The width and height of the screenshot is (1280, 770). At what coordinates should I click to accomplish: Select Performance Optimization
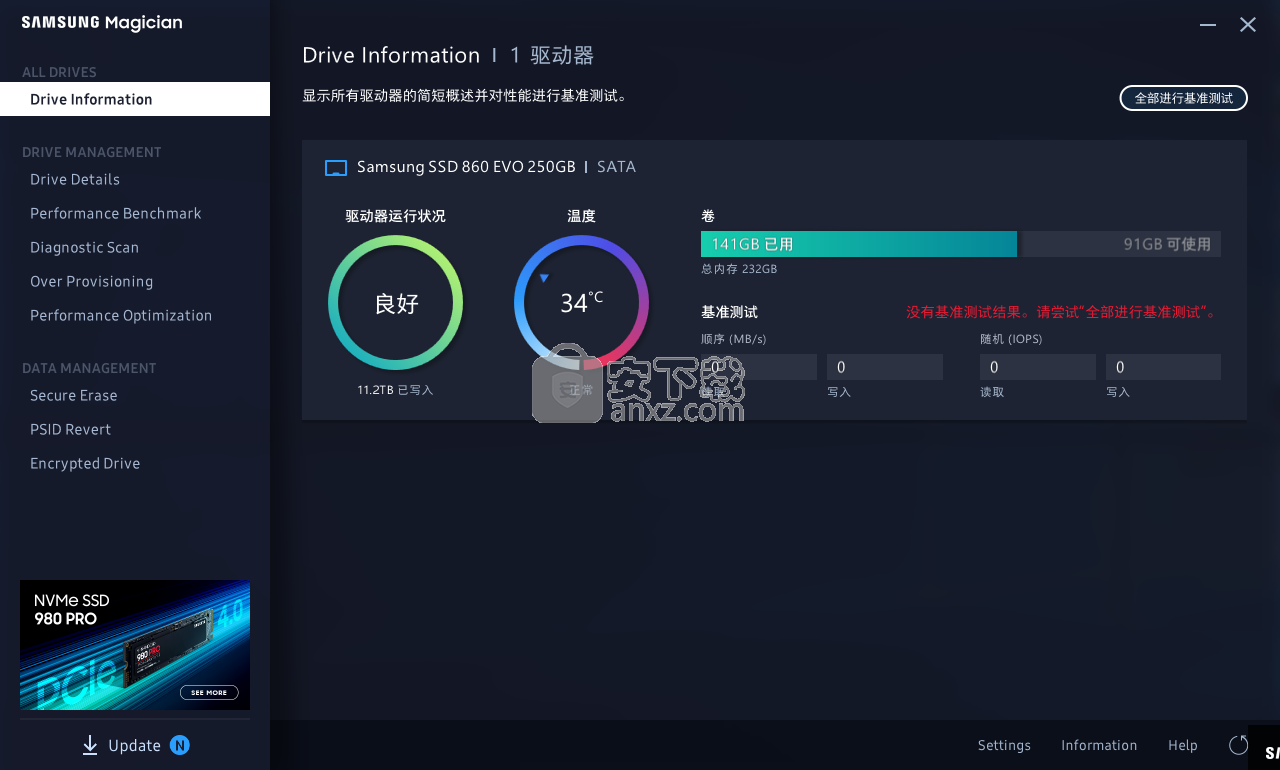[121, 316]
